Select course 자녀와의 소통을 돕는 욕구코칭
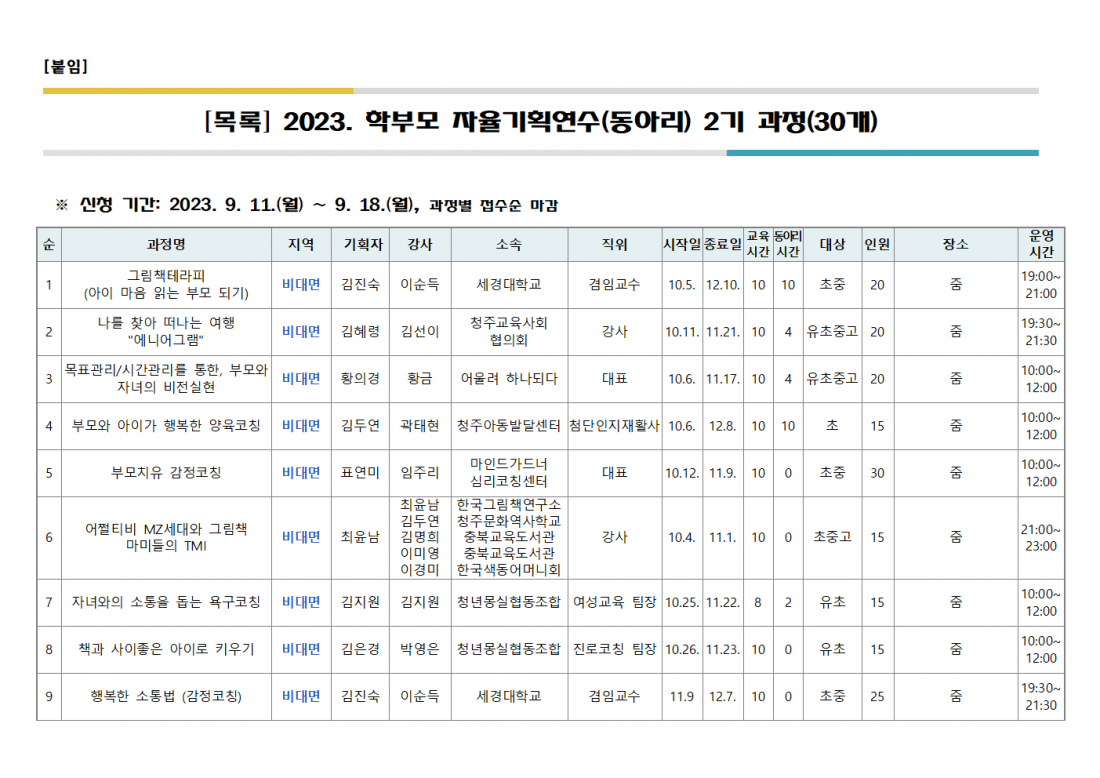 [166, 603]
